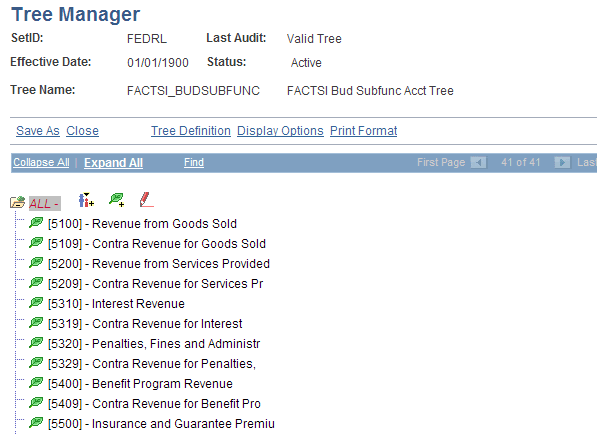The width and height of the screenshot is (597, 434).
Task: Click leaf icon beside 5109 Contra Revenue
Action: tap(36, 243)
